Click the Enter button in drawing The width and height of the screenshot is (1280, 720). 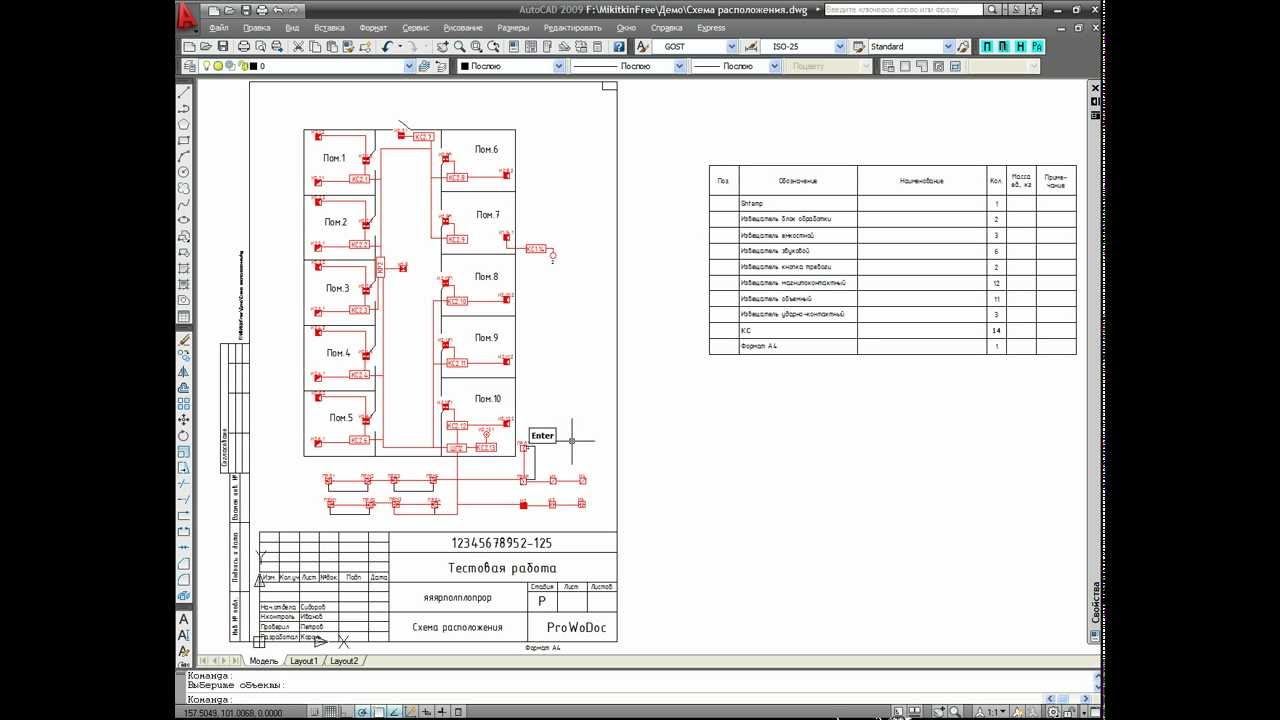pos(542,435)
